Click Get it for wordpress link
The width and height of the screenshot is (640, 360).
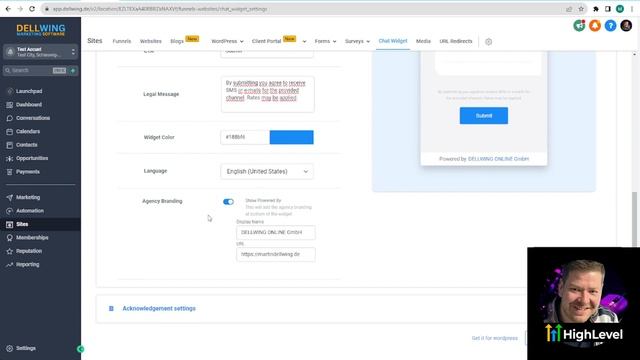click(494, 338)
